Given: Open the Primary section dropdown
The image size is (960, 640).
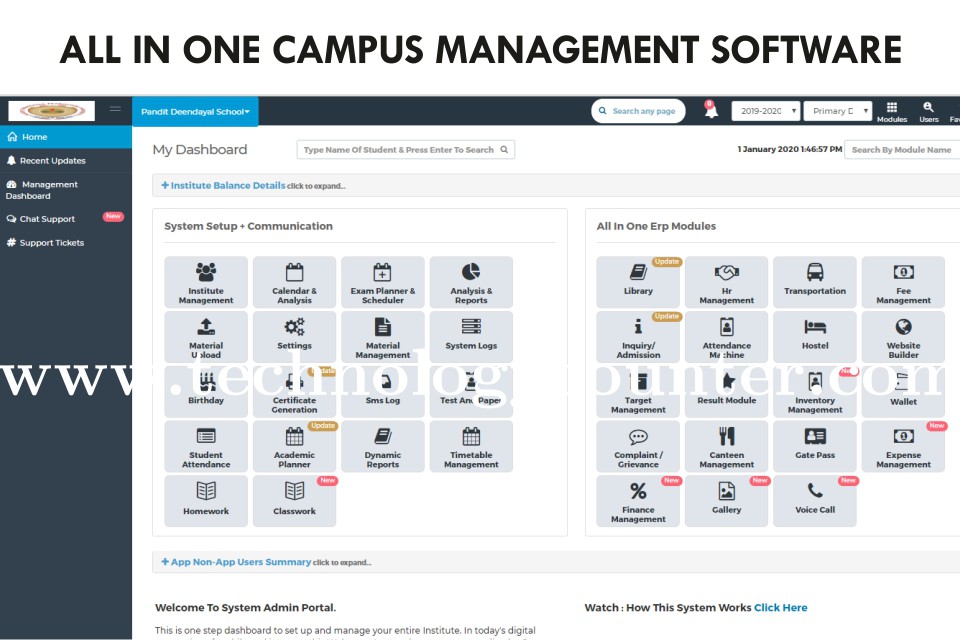Looking at the screenshot, I should pos(838,111).
